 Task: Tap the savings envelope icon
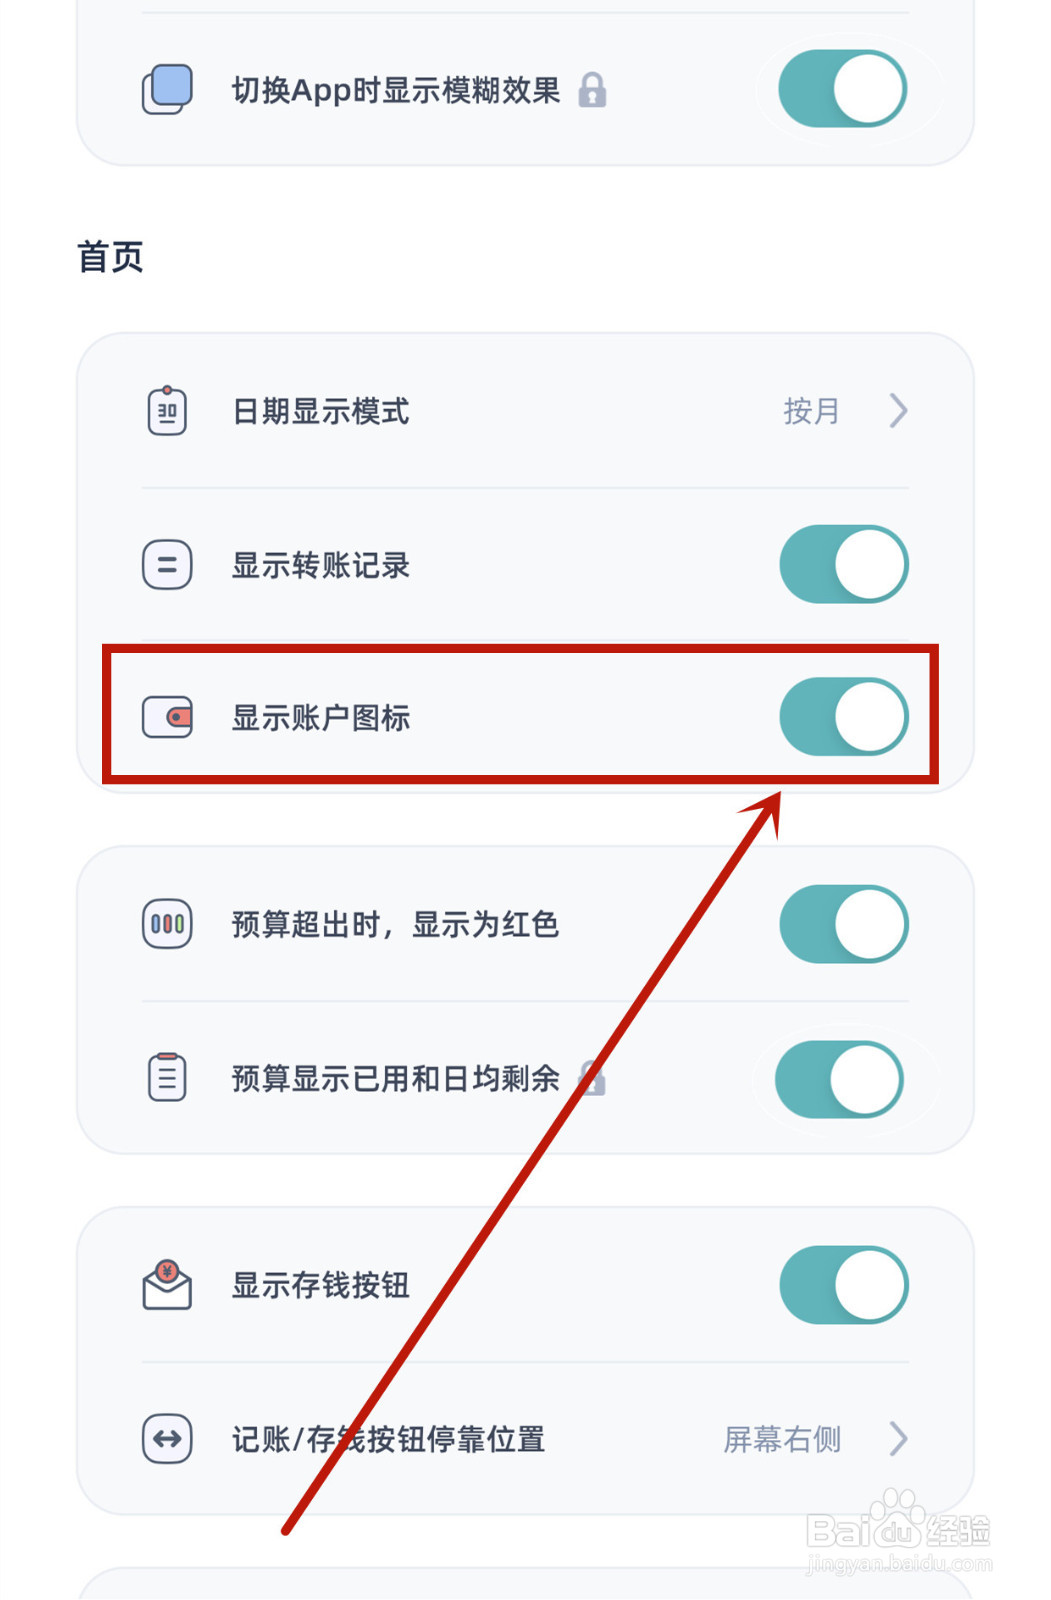[x=167, y=1285]
